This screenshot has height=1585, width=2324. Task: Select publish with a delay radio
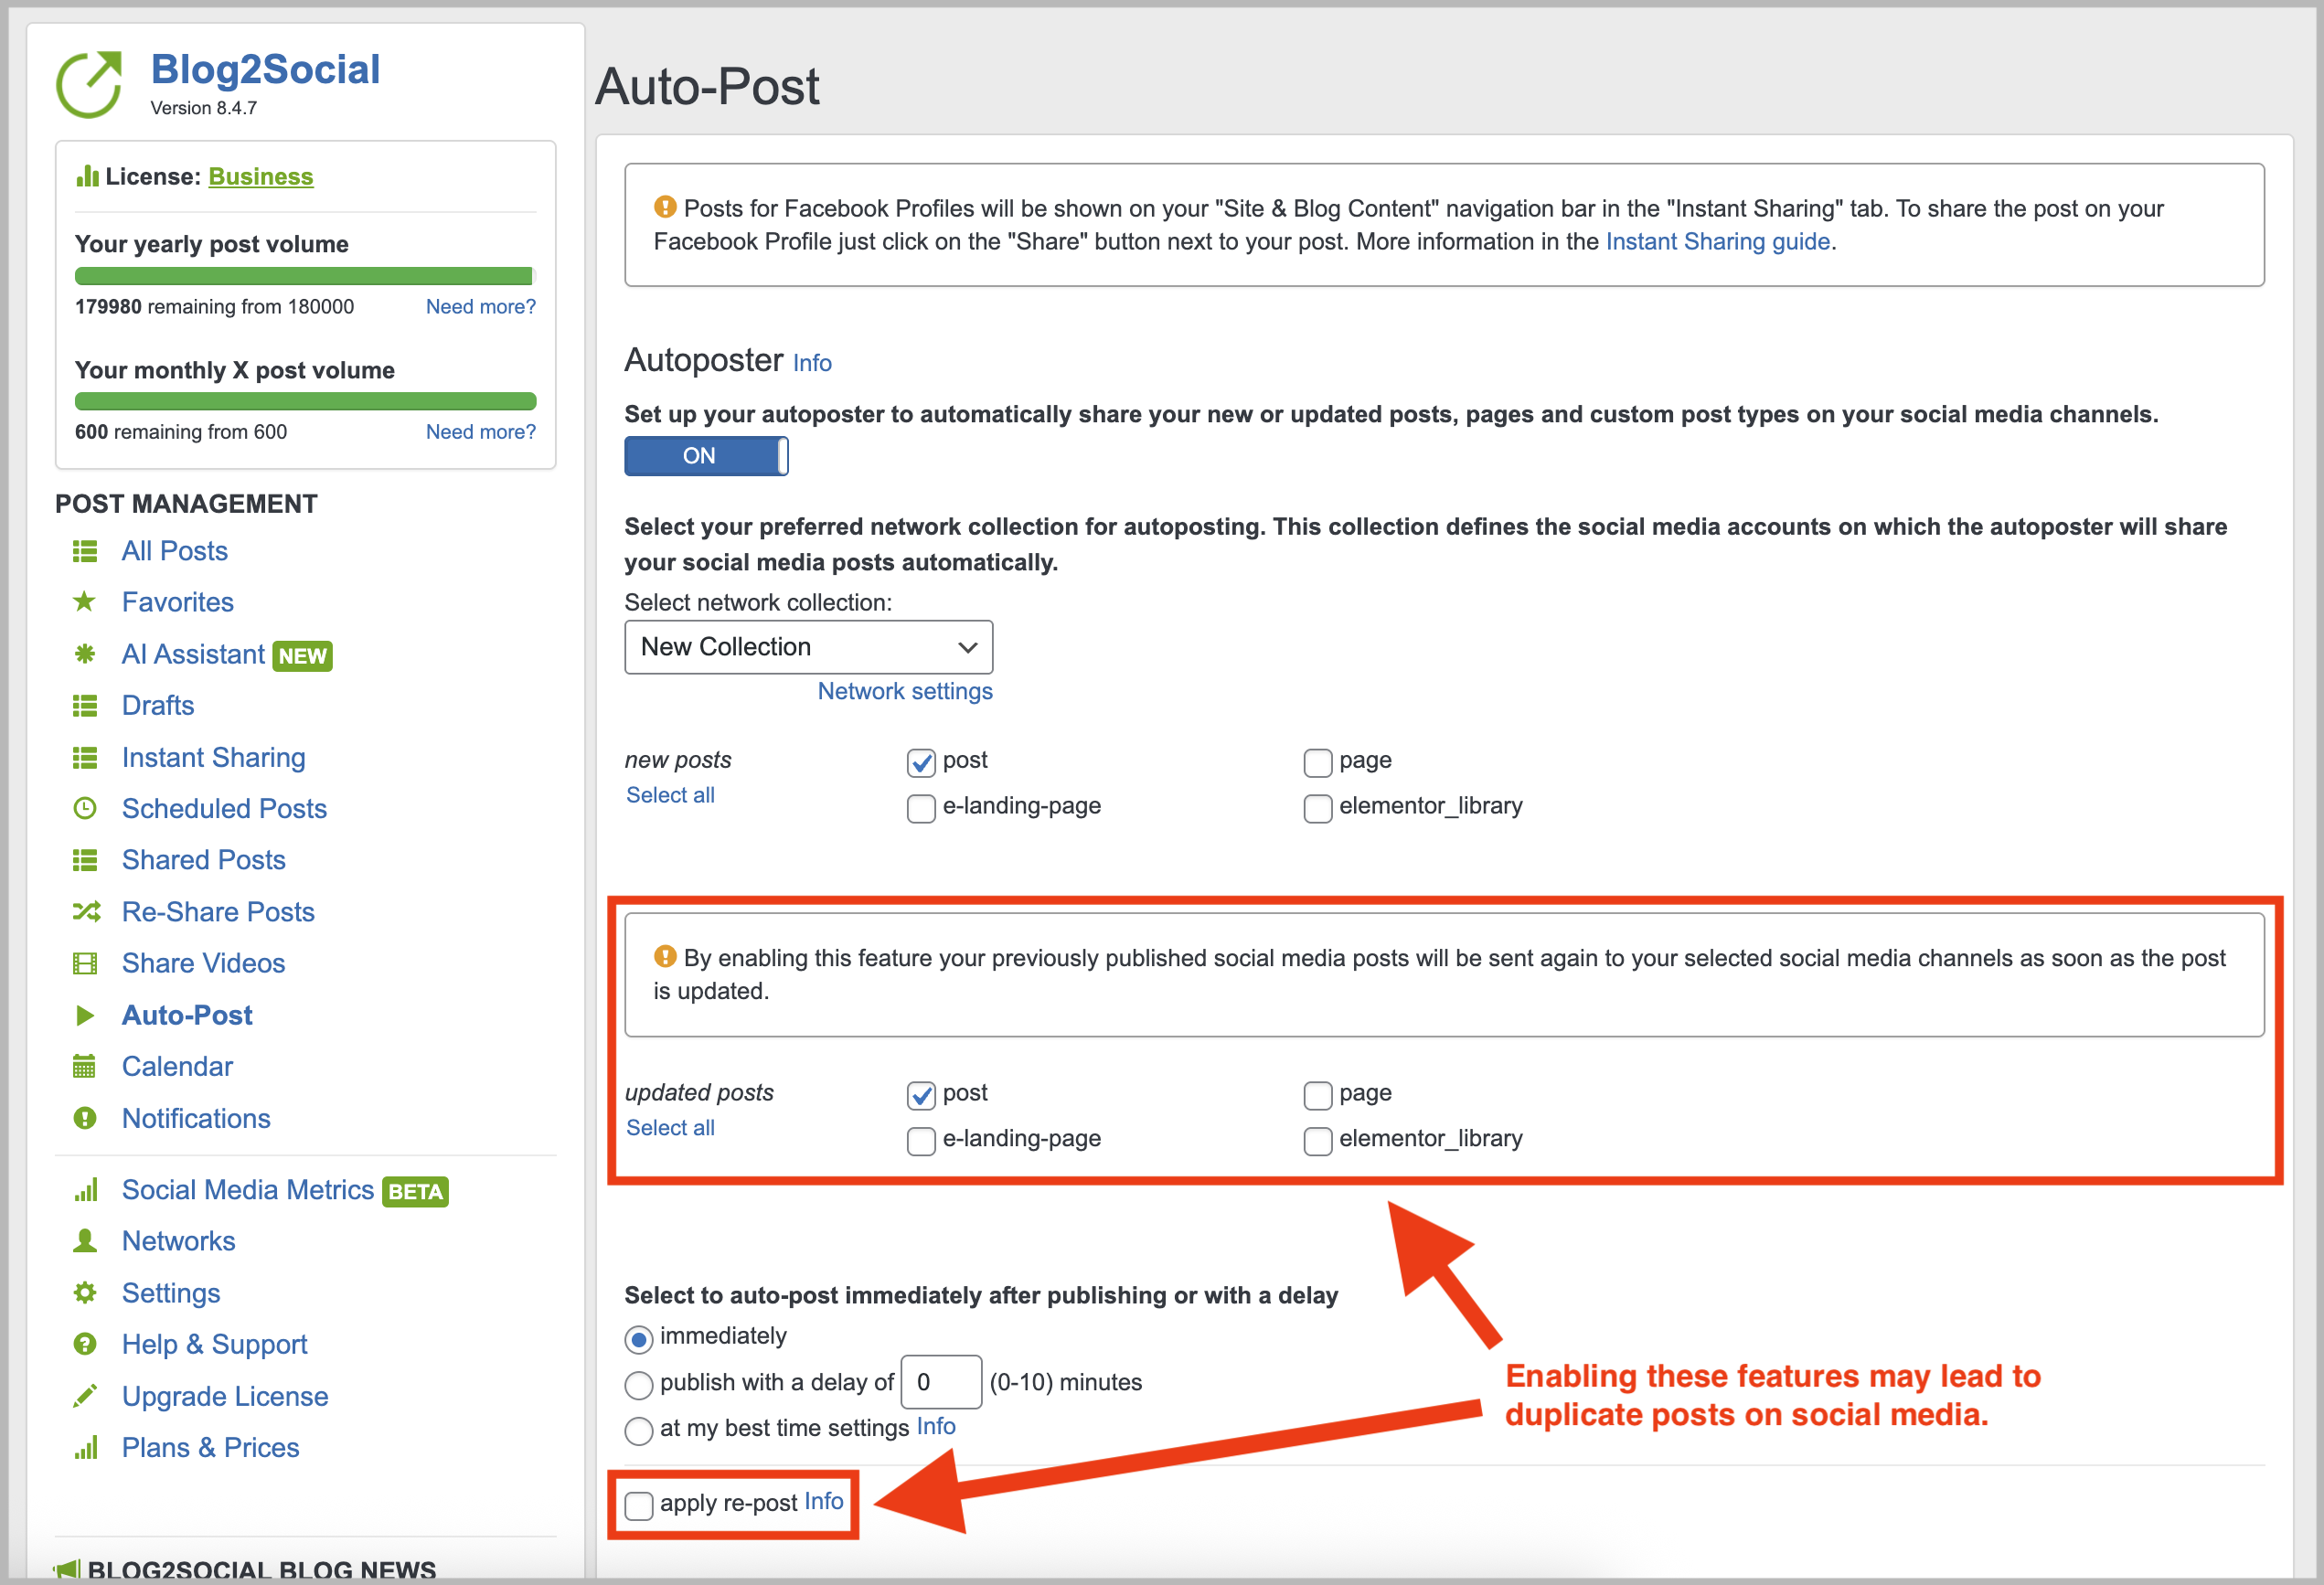pyautogui.click(x=638, y=1385)
